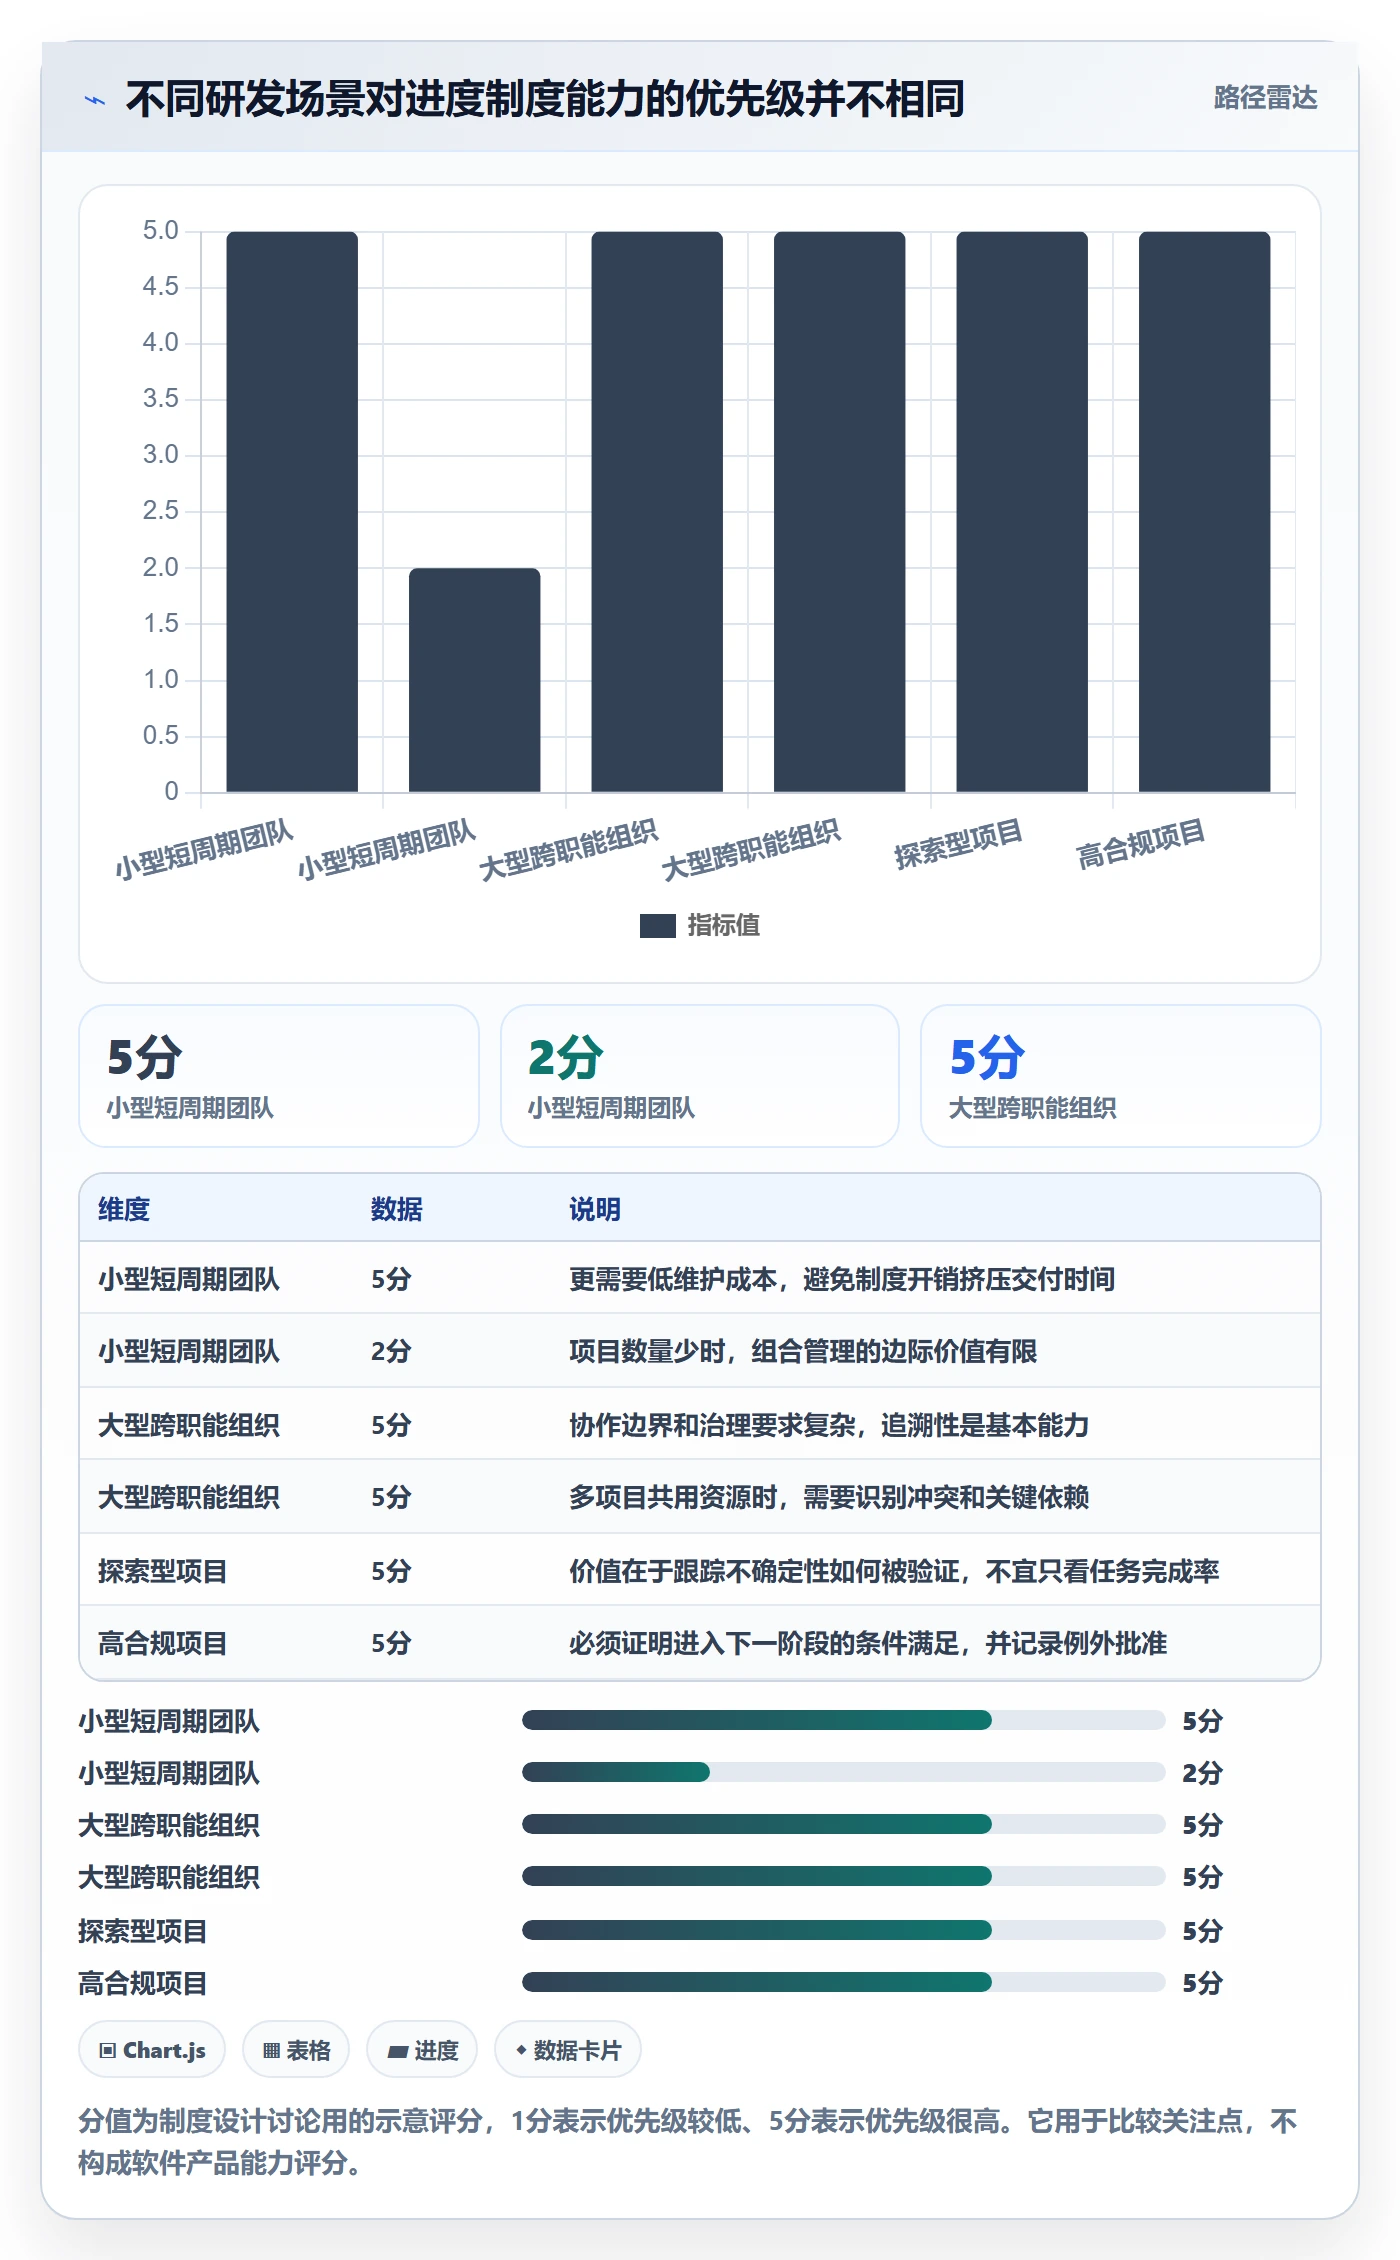Click the chart bar reaching 2.0
This screenshot has width=1400, height=2260.
pos(474,680)
